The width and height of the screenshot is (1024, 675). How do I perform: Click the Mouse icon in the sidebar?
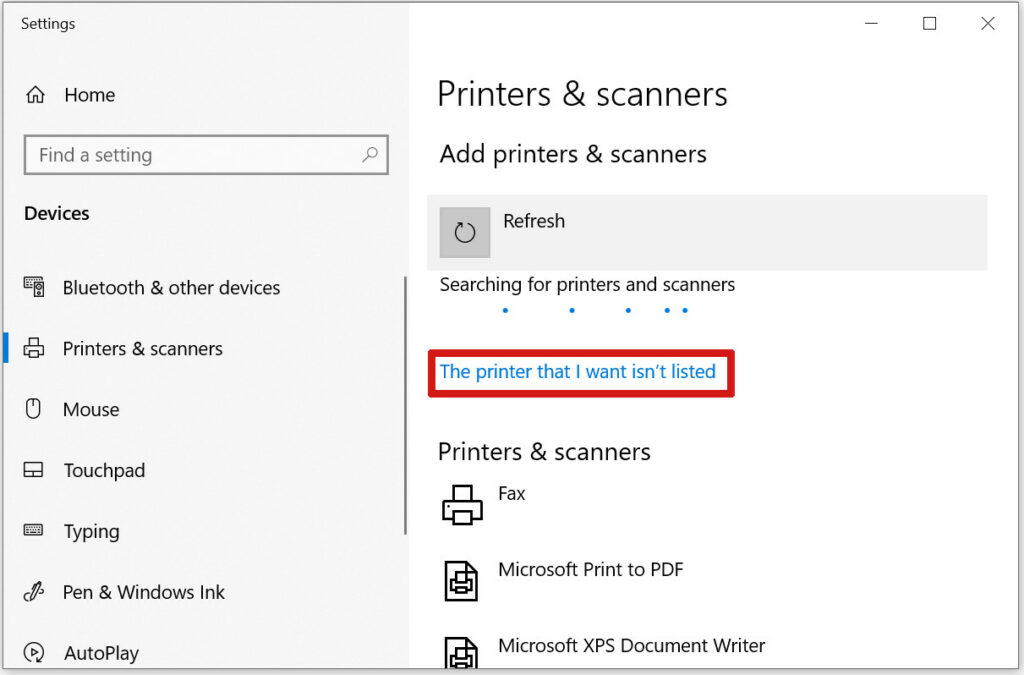33,409
